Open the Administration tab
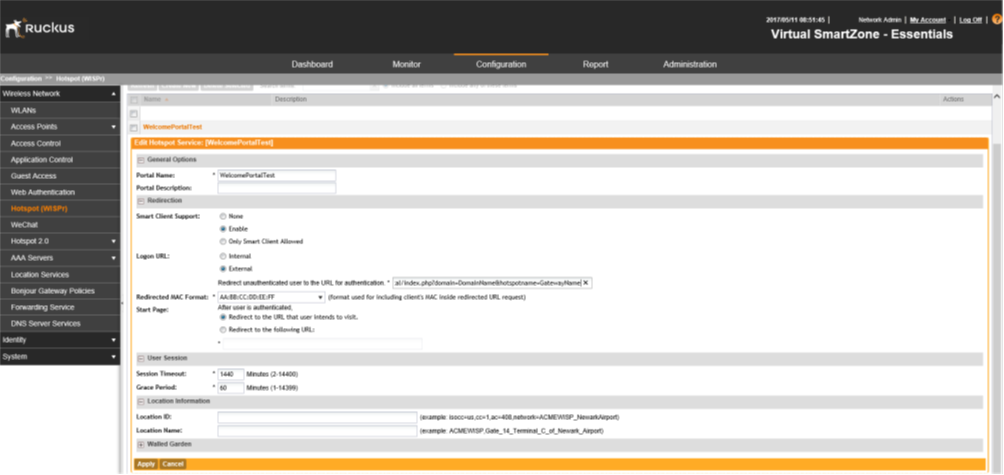Screen dimensions: 1004x475 tap(689, 64)
